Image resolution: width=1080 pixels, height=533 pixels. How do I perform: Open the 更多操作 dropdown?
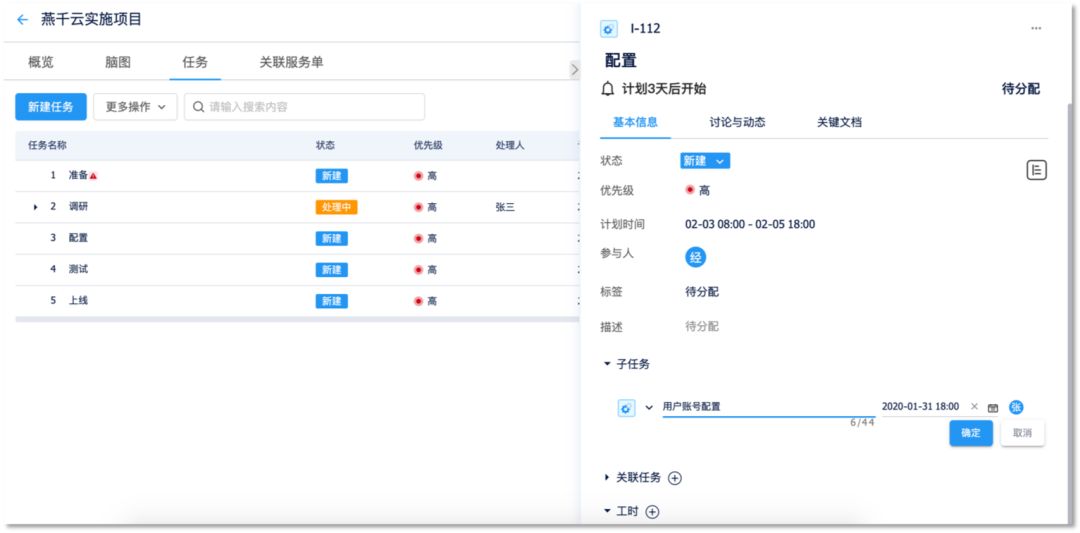[135, 107]
